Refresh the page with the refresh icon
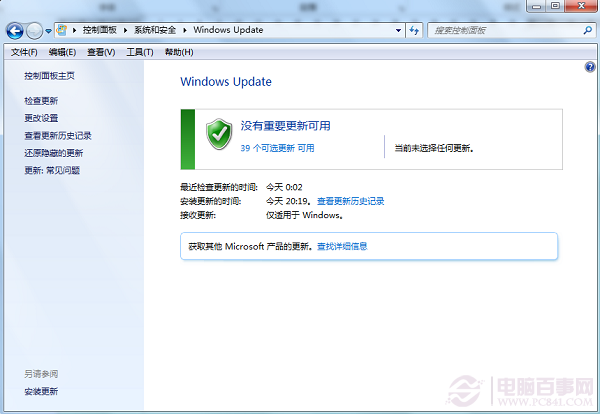The height and width of the screenshot is (414, 600). [414, 30]
